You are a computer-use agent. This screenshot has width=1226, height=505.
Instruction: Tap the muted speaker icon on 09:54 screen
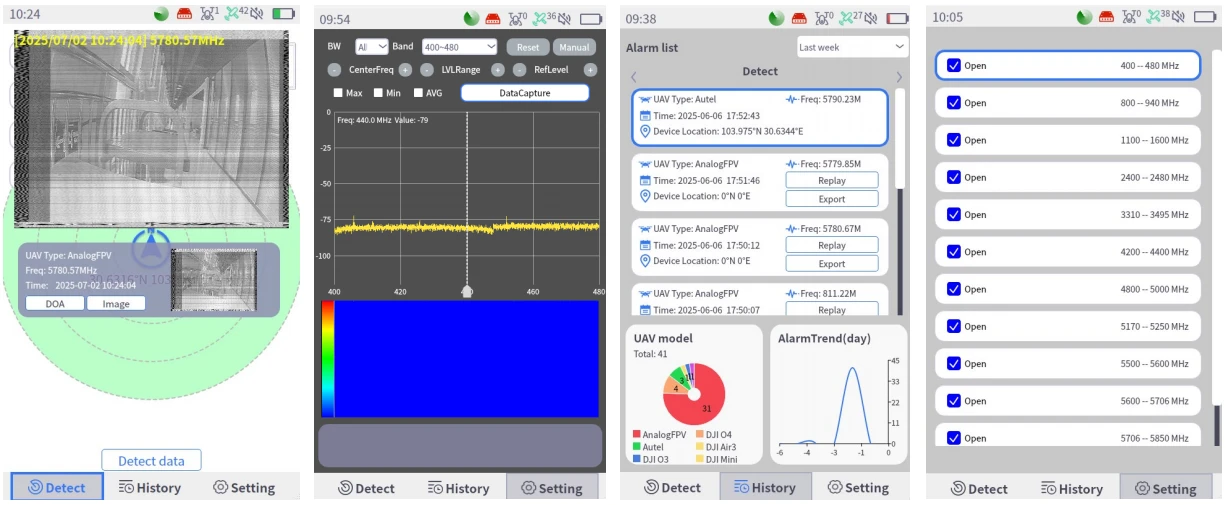tap(565, 19)
